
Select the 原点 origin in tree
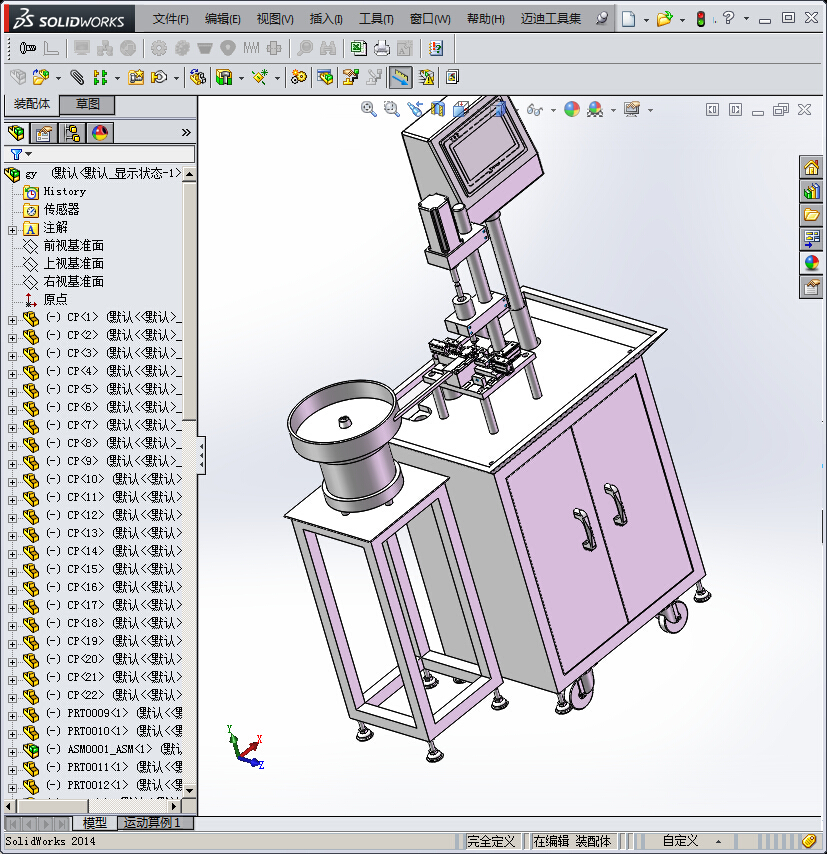point(56,300)
